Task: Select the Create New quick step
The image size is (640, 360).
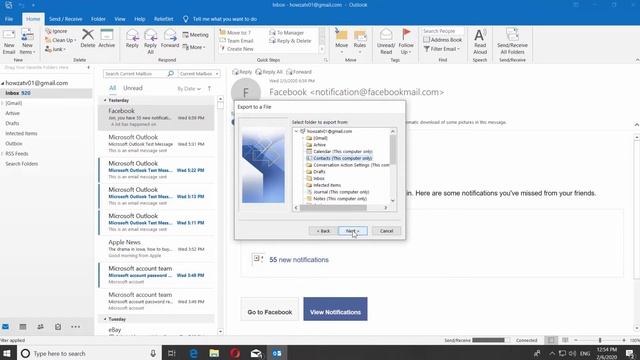Action: [x=237, y=49]
